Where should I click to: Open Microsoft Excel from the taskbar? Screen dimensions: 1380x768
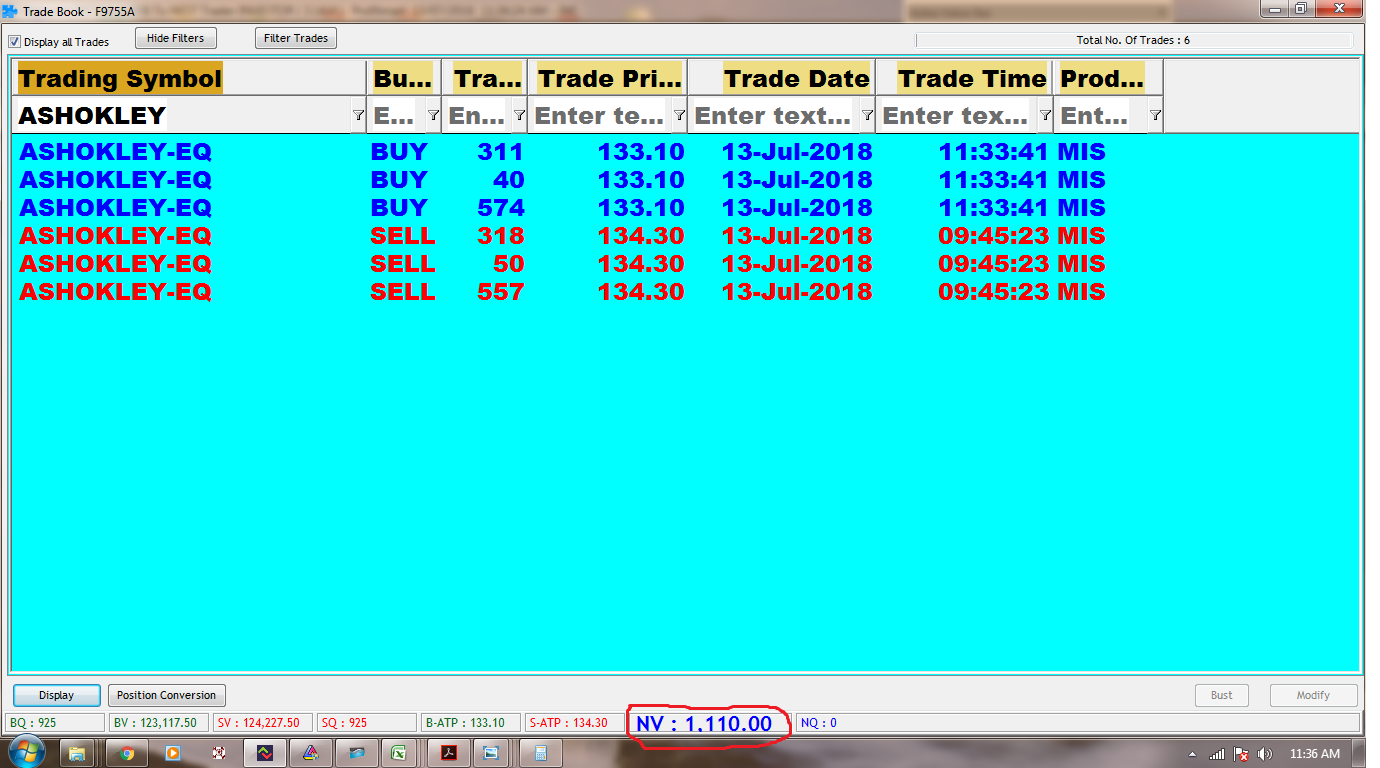(398, 753)
